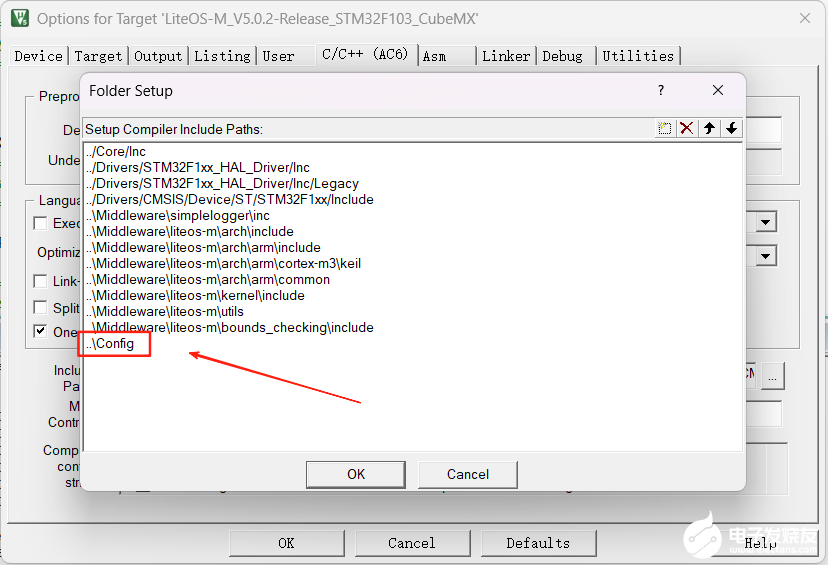The height and width of the screenshot is (565, 828).
Task: Click the Defaults button
Action: [x=538, y=543]
